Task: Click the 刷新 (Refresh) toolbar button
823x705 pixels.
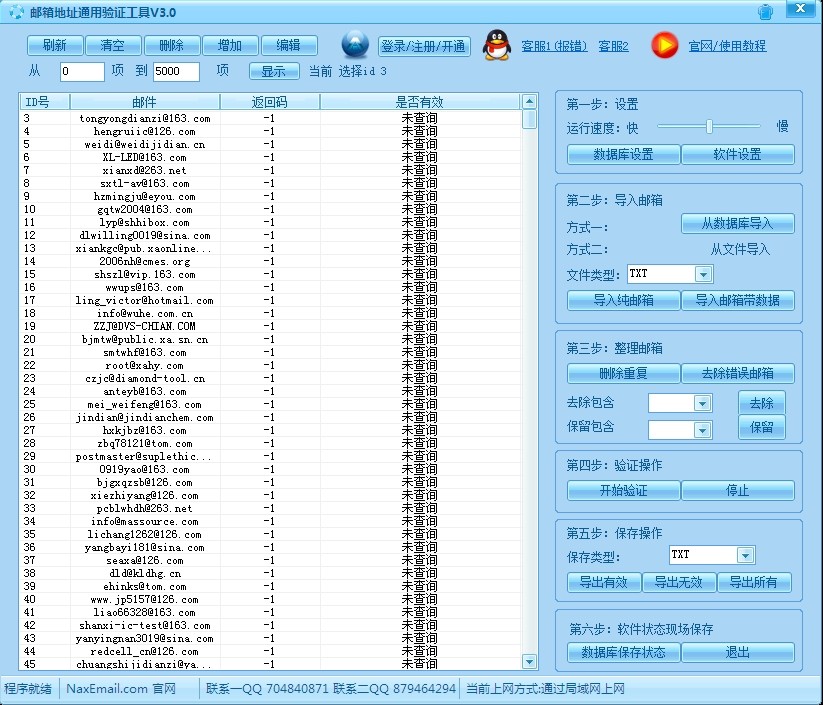Action: point(54,45)
